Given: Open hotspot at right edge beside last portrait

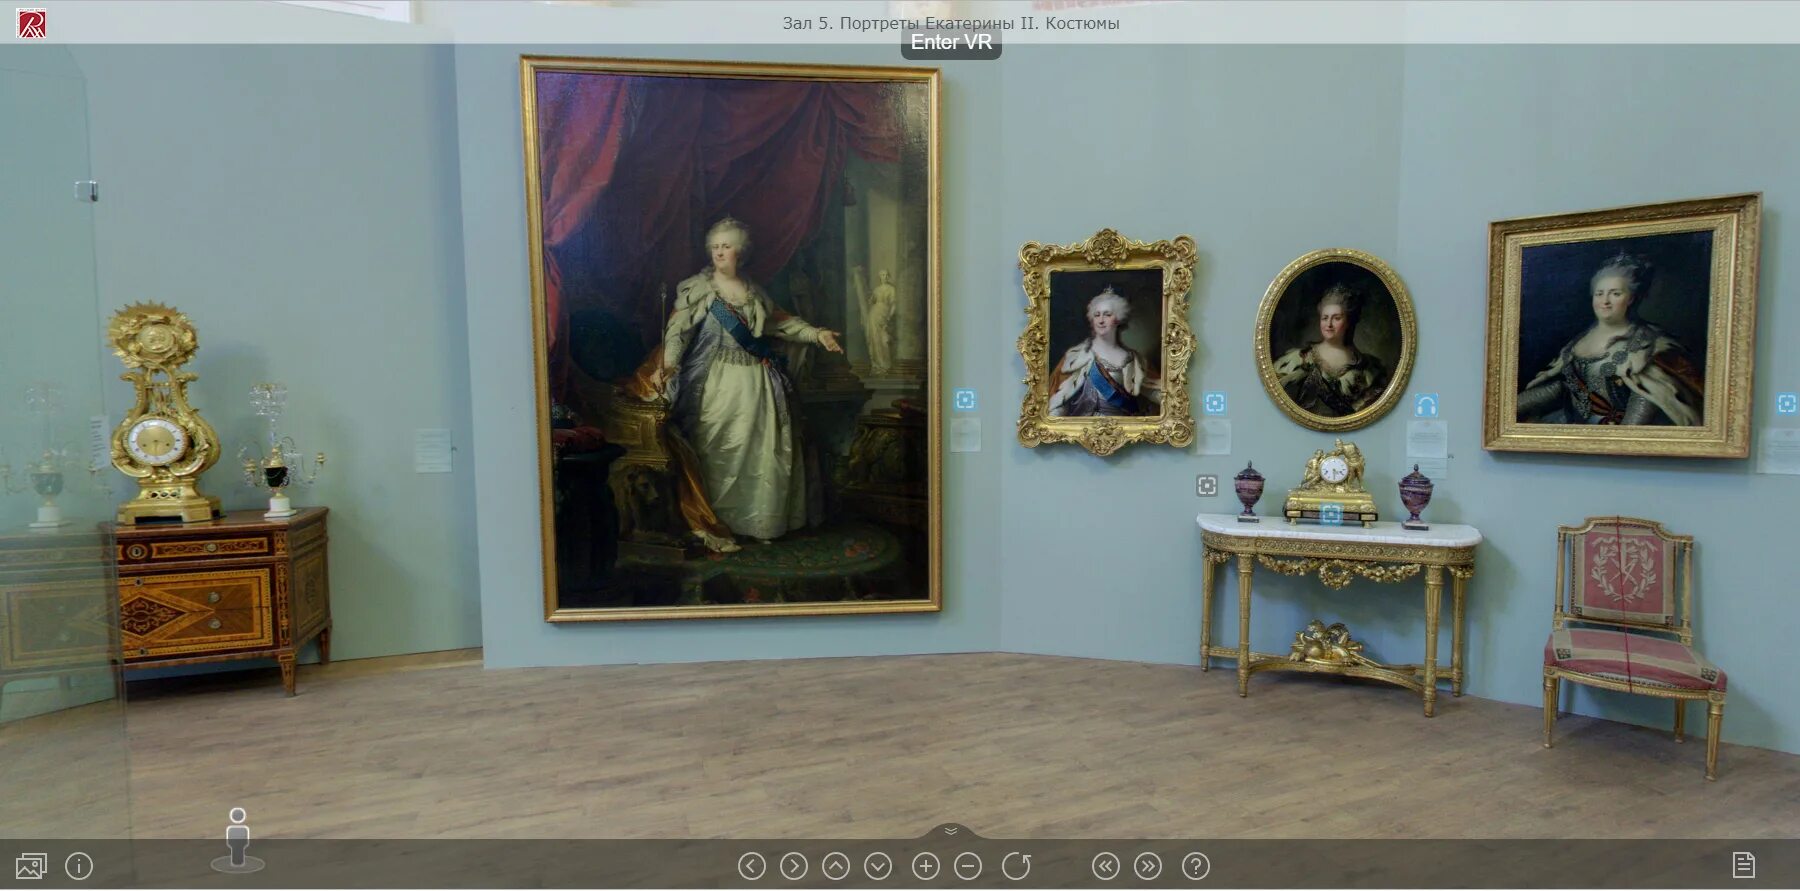Looking at the screenshot, I should [1787, 403].
